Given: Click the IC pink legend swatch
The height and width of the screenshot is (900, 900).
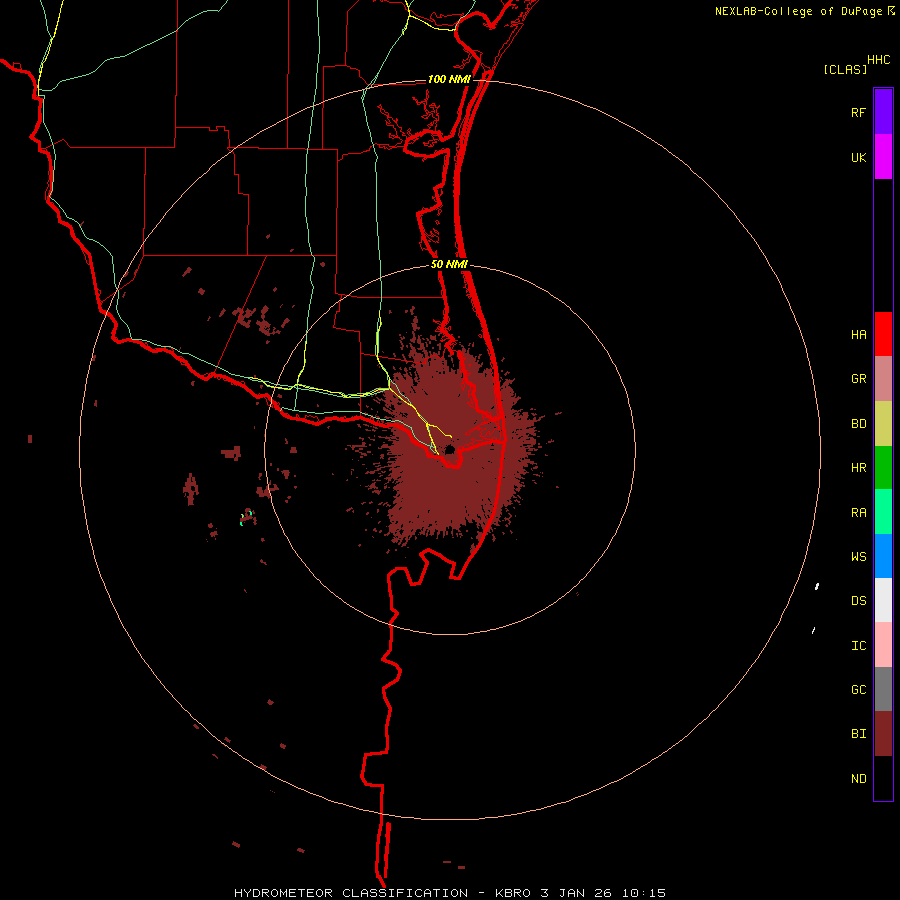Looking at the screenshot, I should pos(883,645).
